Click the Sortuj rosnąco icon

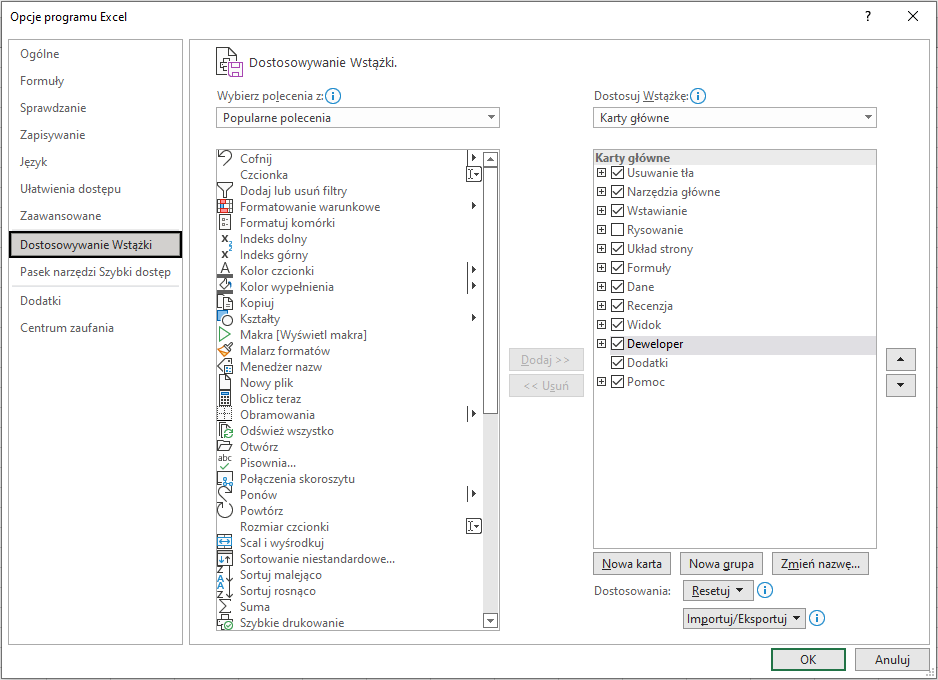click(224, 590)
